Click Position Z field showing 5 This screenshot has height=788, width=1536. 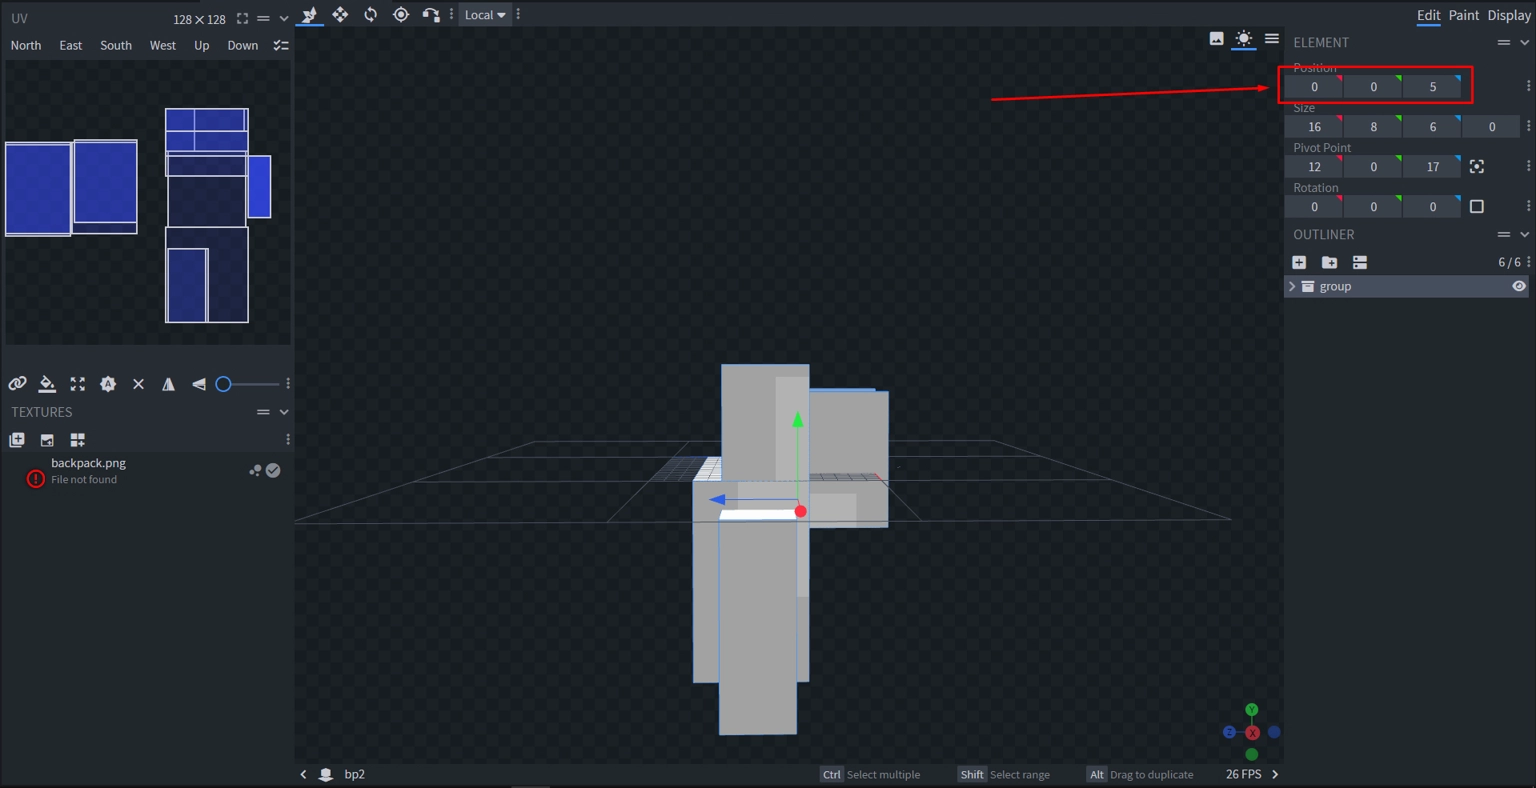pos(1432,87)
